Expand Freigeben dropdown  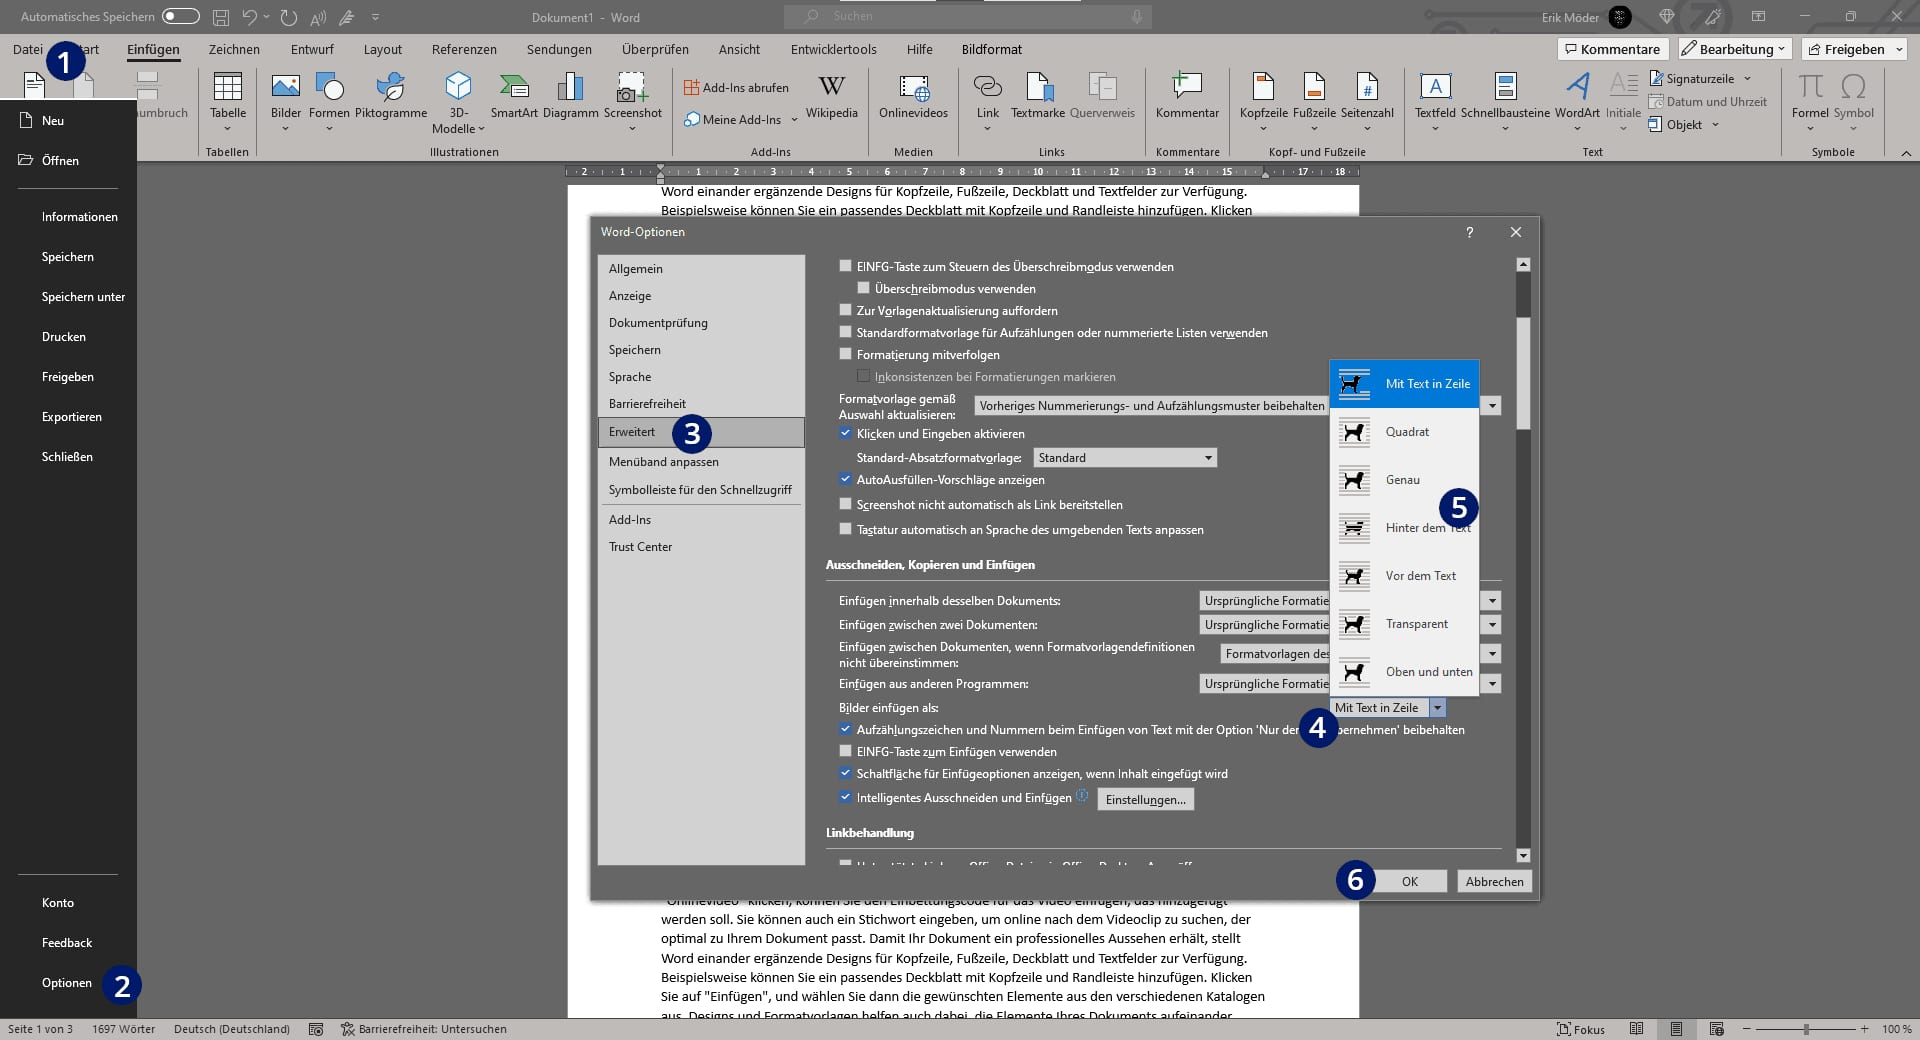tap(1899, 49)
